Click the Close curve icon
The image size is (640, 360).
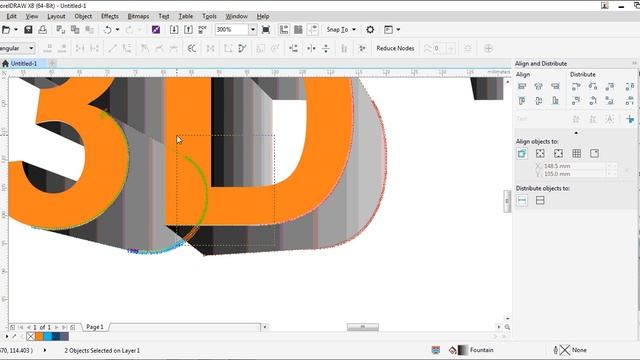[x=242, y=49]
